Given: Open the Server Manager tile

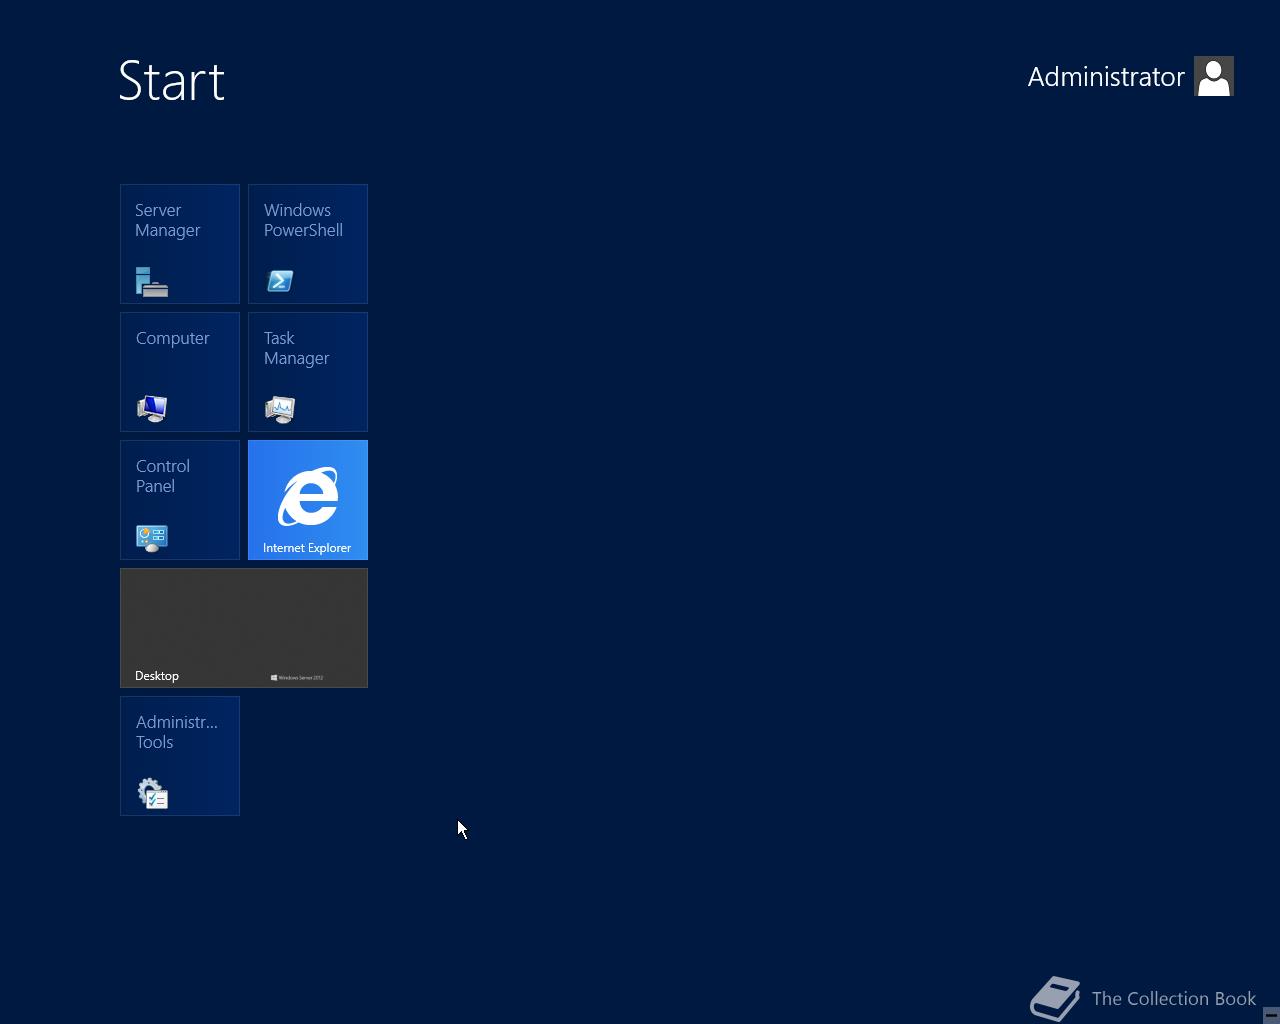Looking at the screenshot, I should click(x=180, y=244).
